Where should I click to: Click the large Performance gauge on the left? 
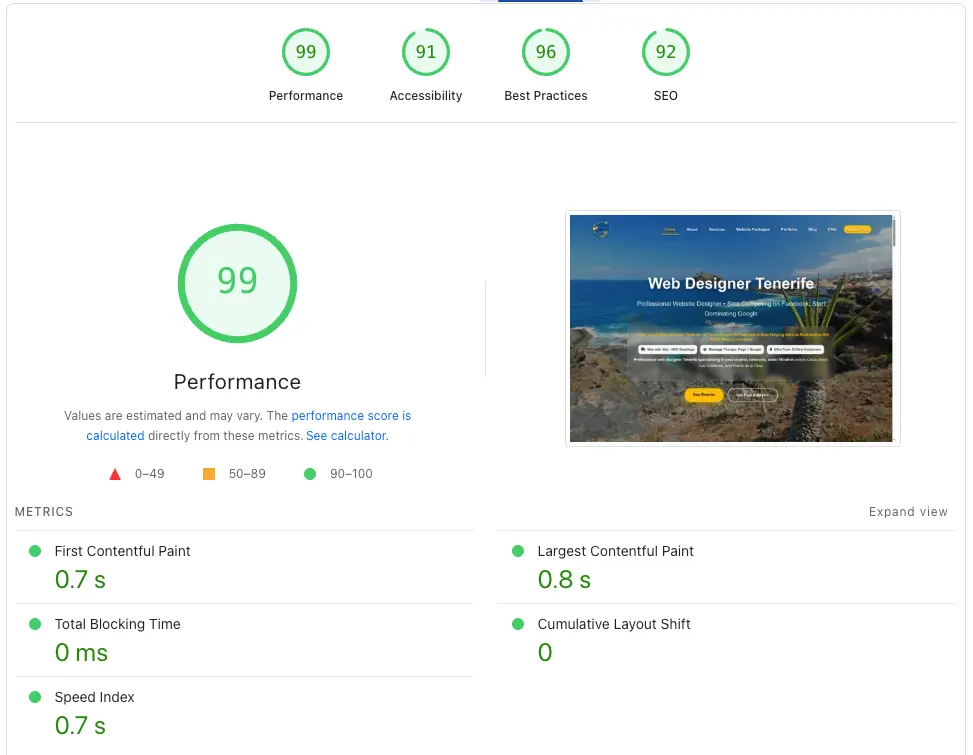pyautogui.click(x=237, y=283)
